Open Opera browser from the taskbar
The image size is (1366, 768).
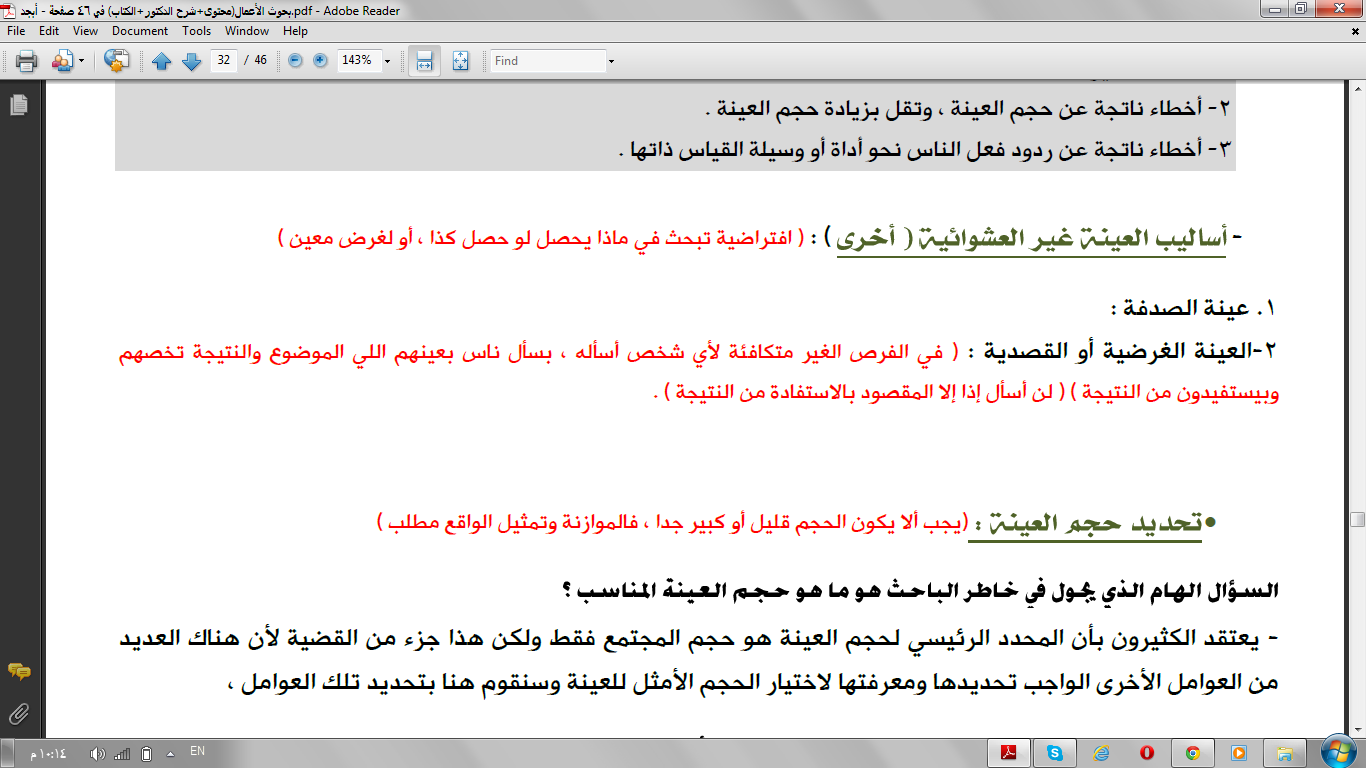pos(1147,752)
